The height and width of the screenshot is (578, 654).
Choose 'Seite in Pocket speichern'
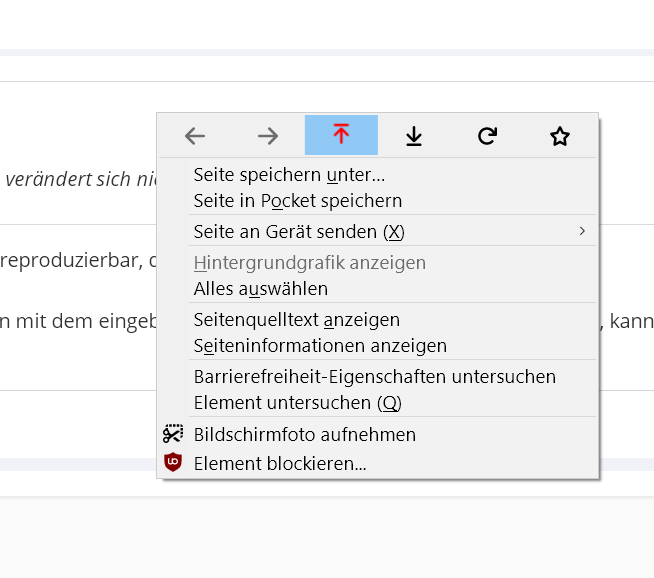pos(298,200)
